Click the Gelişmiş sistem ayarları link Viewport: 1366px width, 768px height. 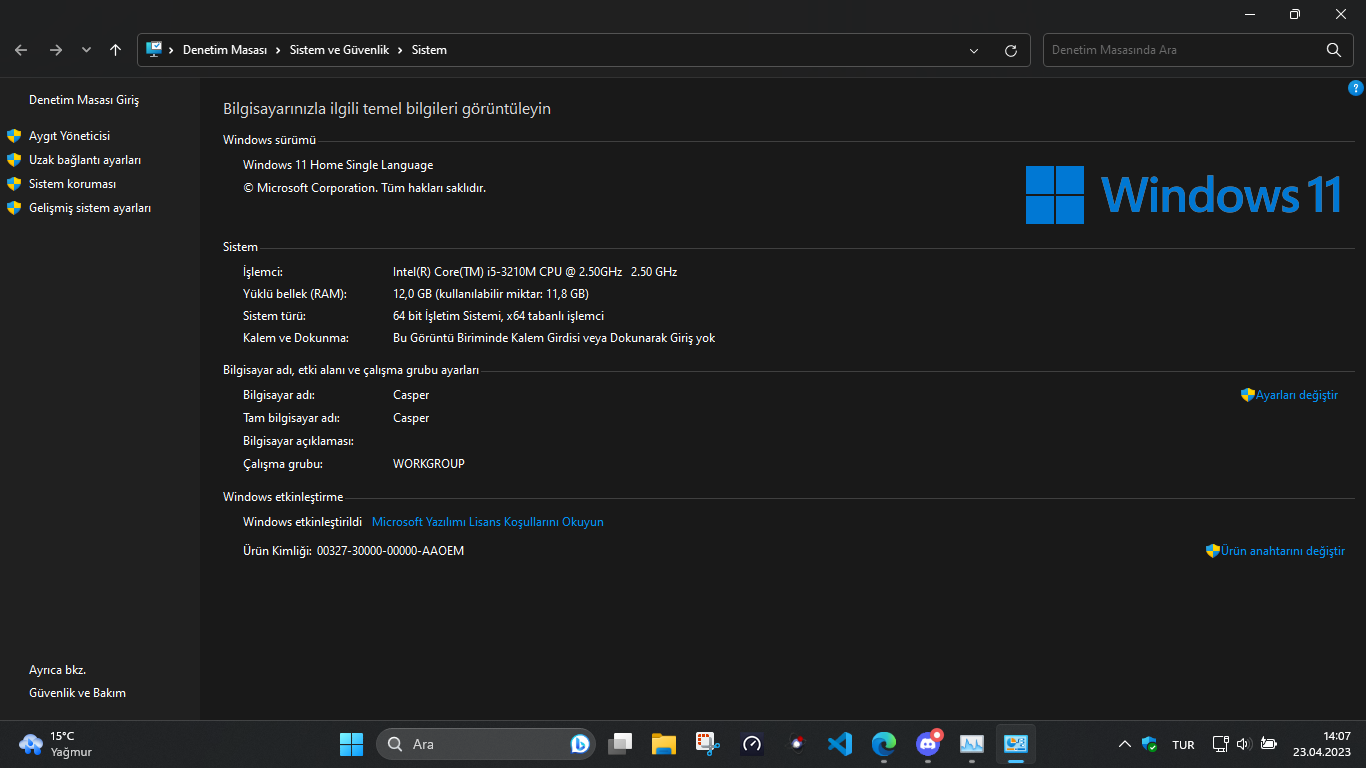pos(89,208)
